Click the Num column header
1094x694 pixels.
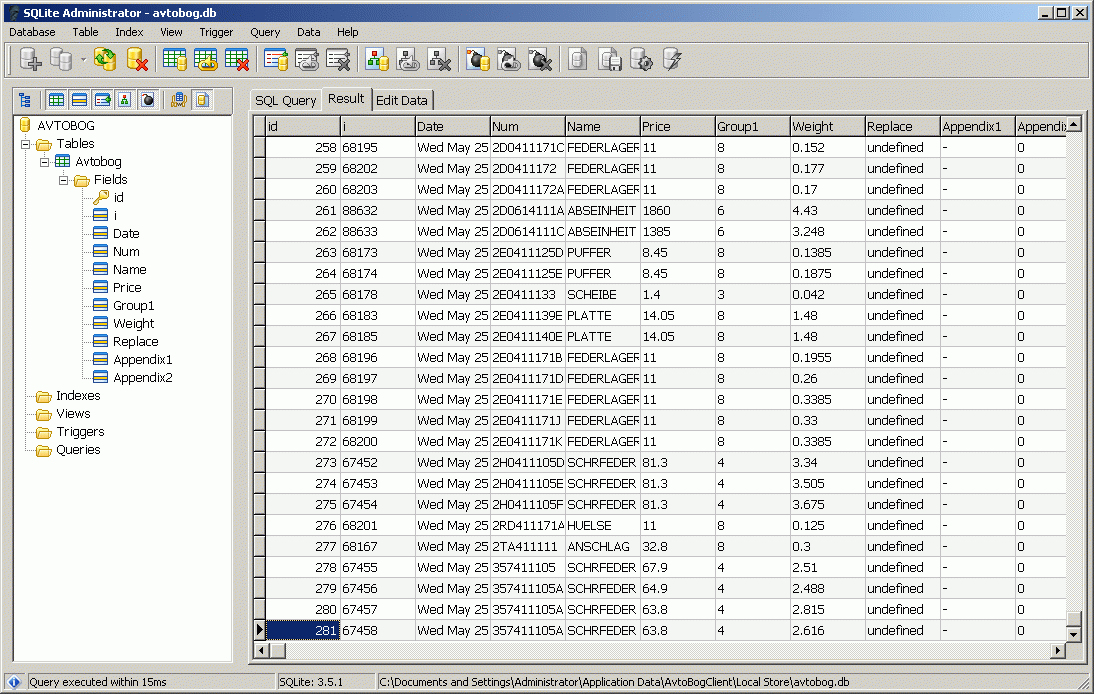(x=527, y=126)
